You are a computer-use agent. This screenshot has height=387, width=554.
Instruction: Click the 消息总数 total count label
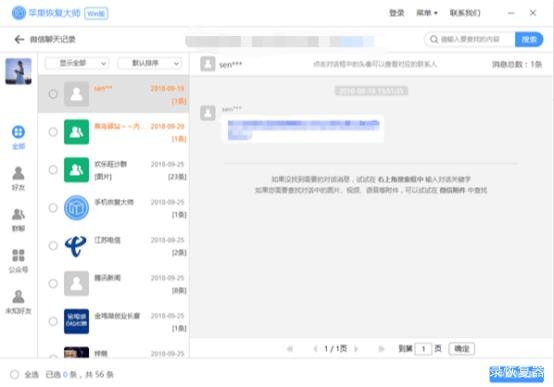517,64
